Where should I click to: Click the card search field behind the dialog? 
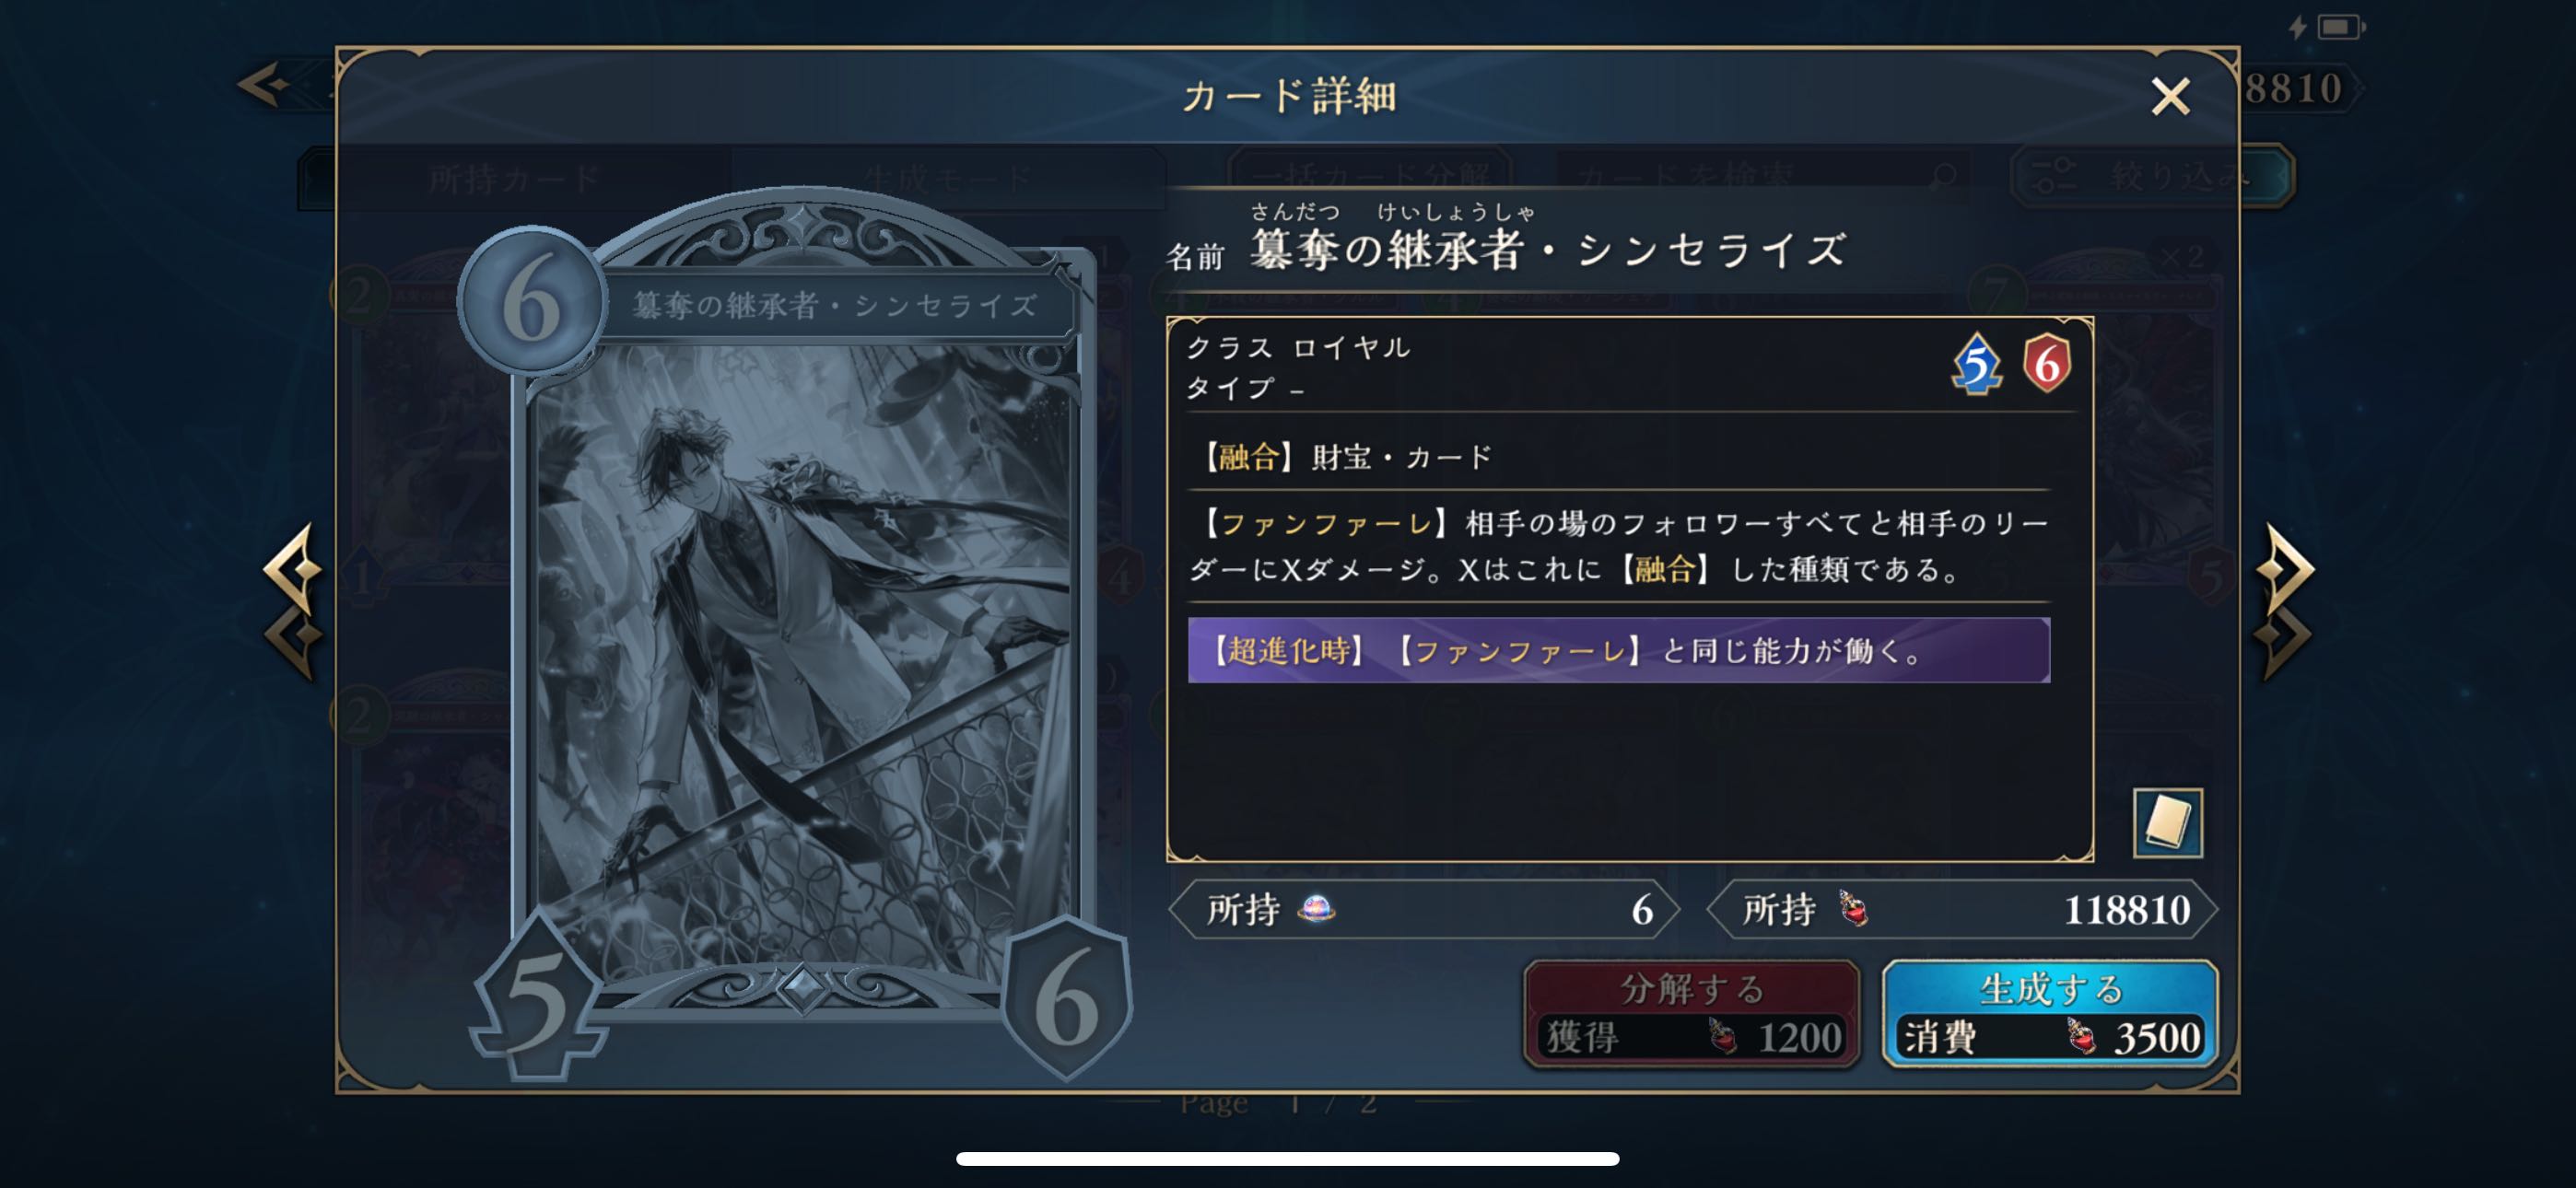point(1762,177)
